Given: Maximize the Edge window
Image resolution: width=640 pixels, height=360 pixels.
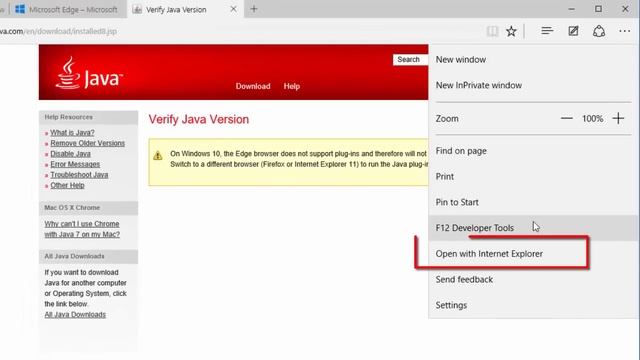Looking at the screenshot, I should 598,9.
